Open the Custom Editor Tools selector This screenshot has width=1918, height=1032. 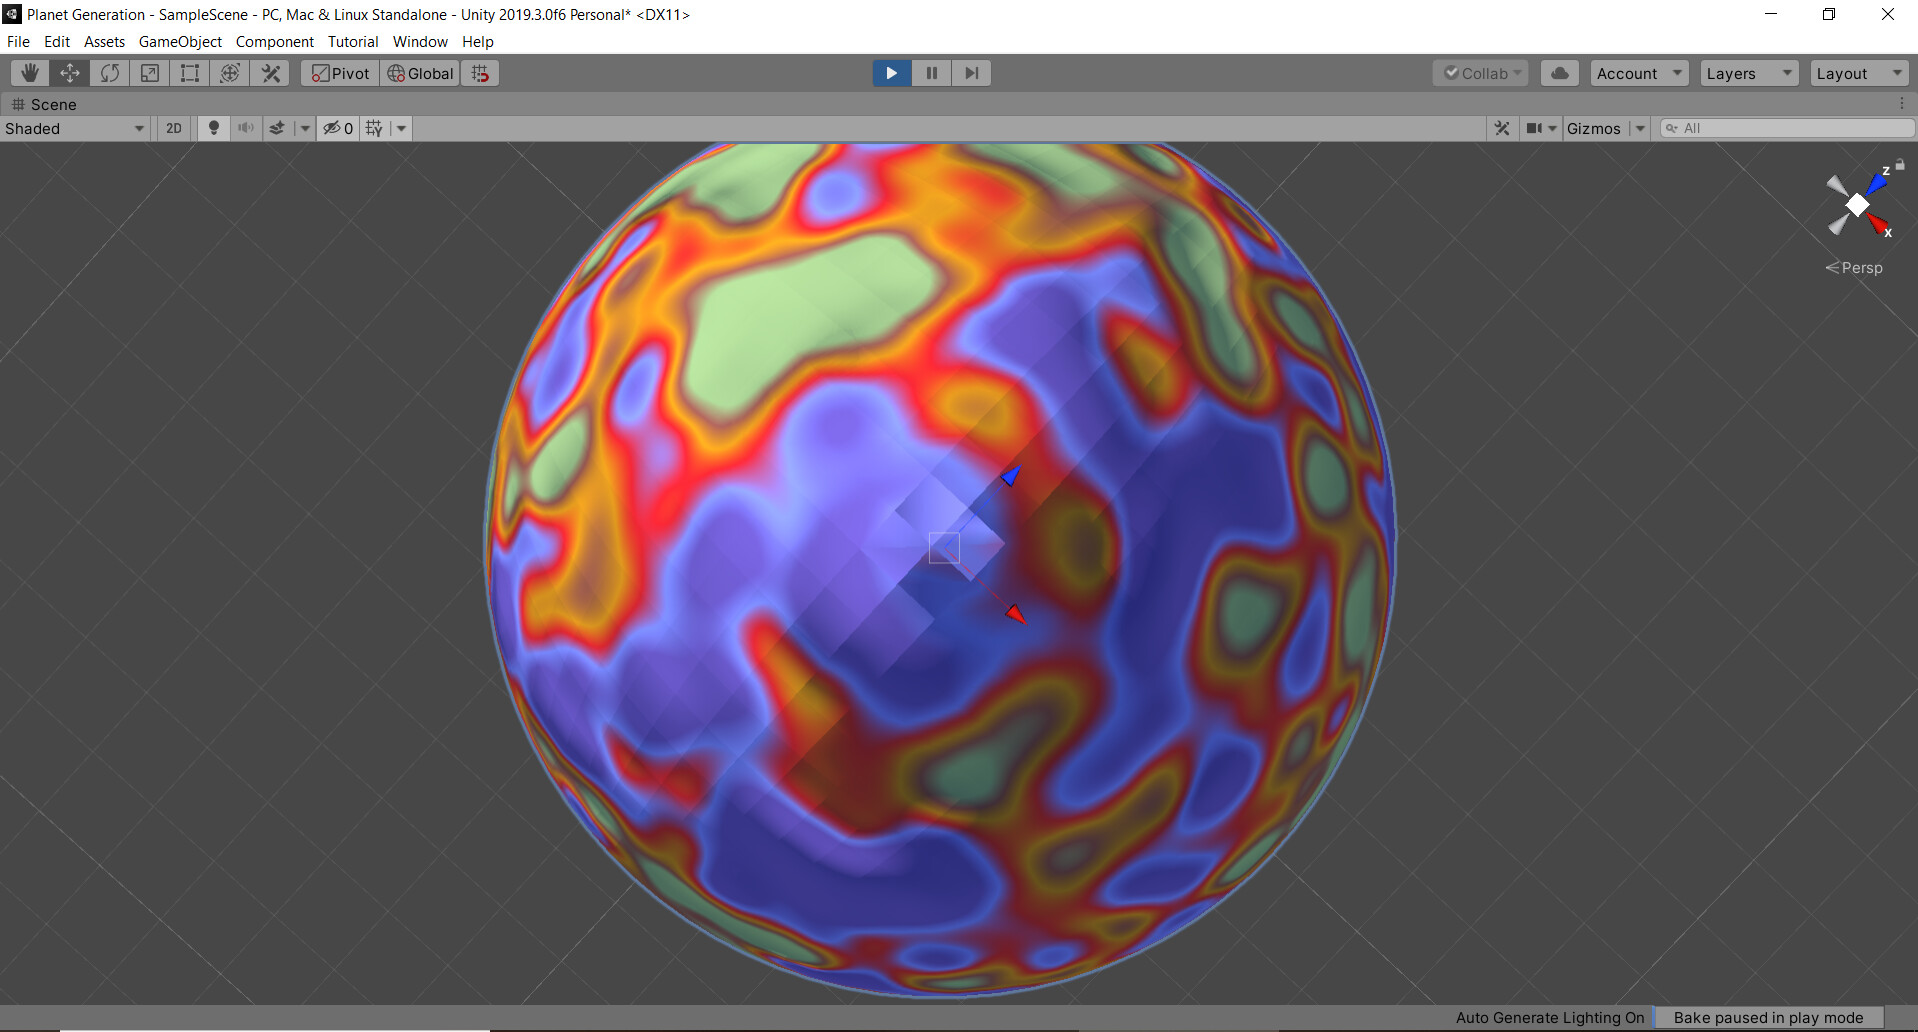tap(269, 72)
